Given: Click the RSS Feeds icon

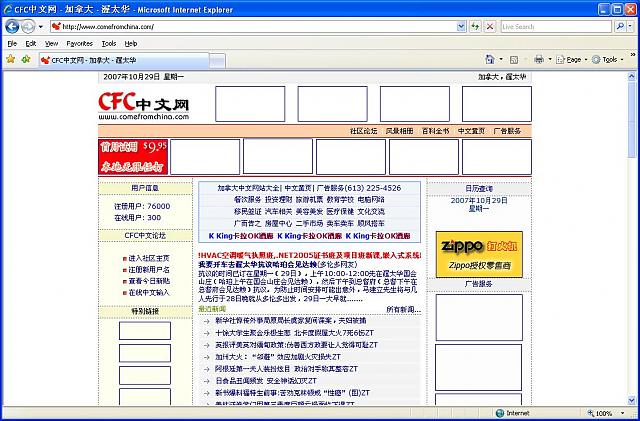Looking at the screenshot, I should [x=514, y=60].
